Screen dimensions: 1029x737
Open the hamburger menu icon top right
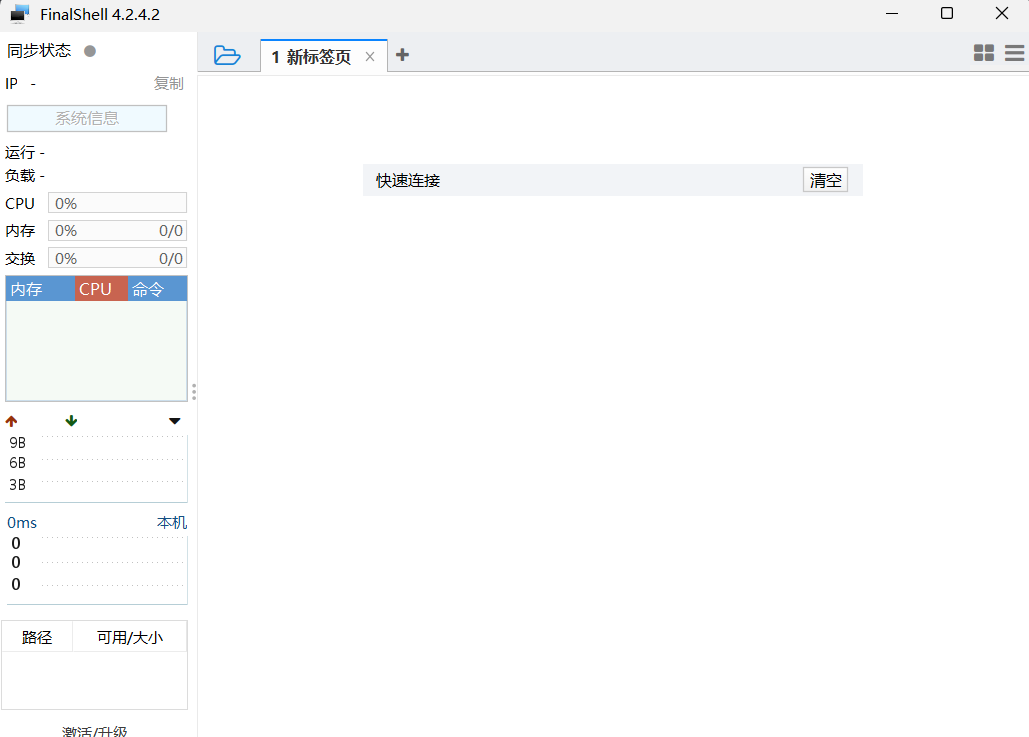coord(1013,52)
